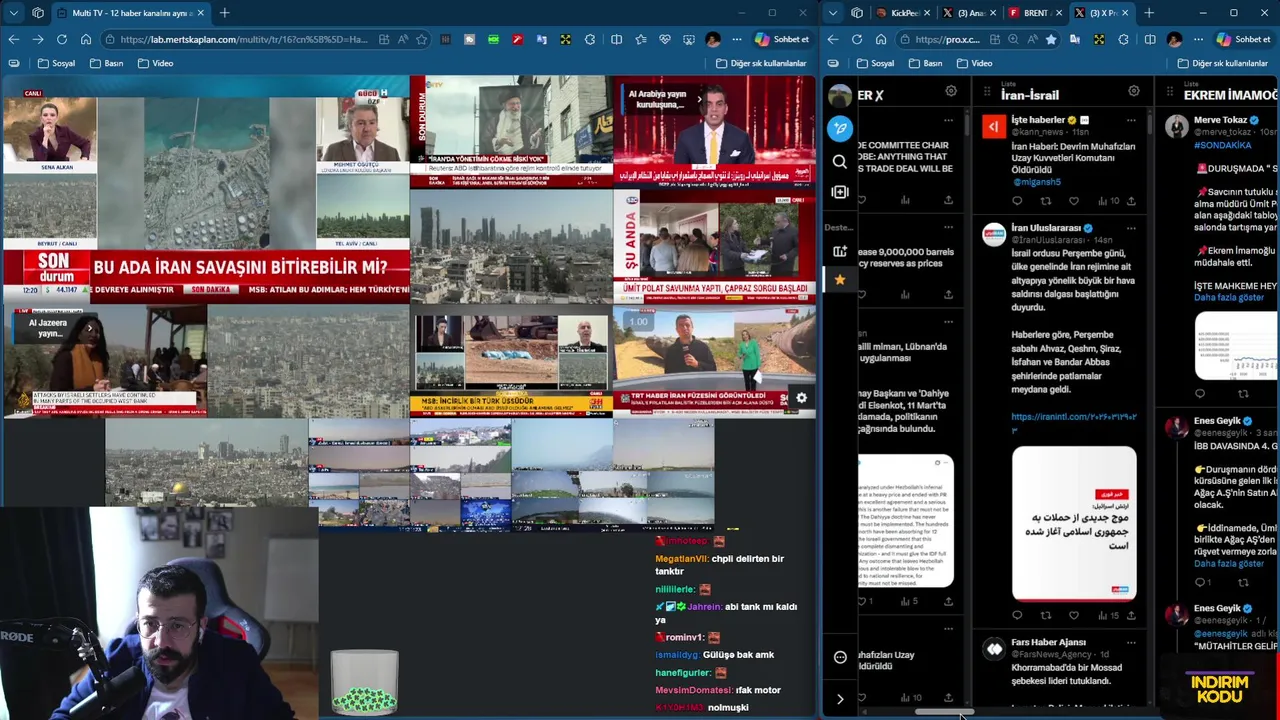Viewport: 1280px width, 720px height.
Task: Open a new tab in X Pro window
Action: pyautogui.click(x=1149, y=13)
